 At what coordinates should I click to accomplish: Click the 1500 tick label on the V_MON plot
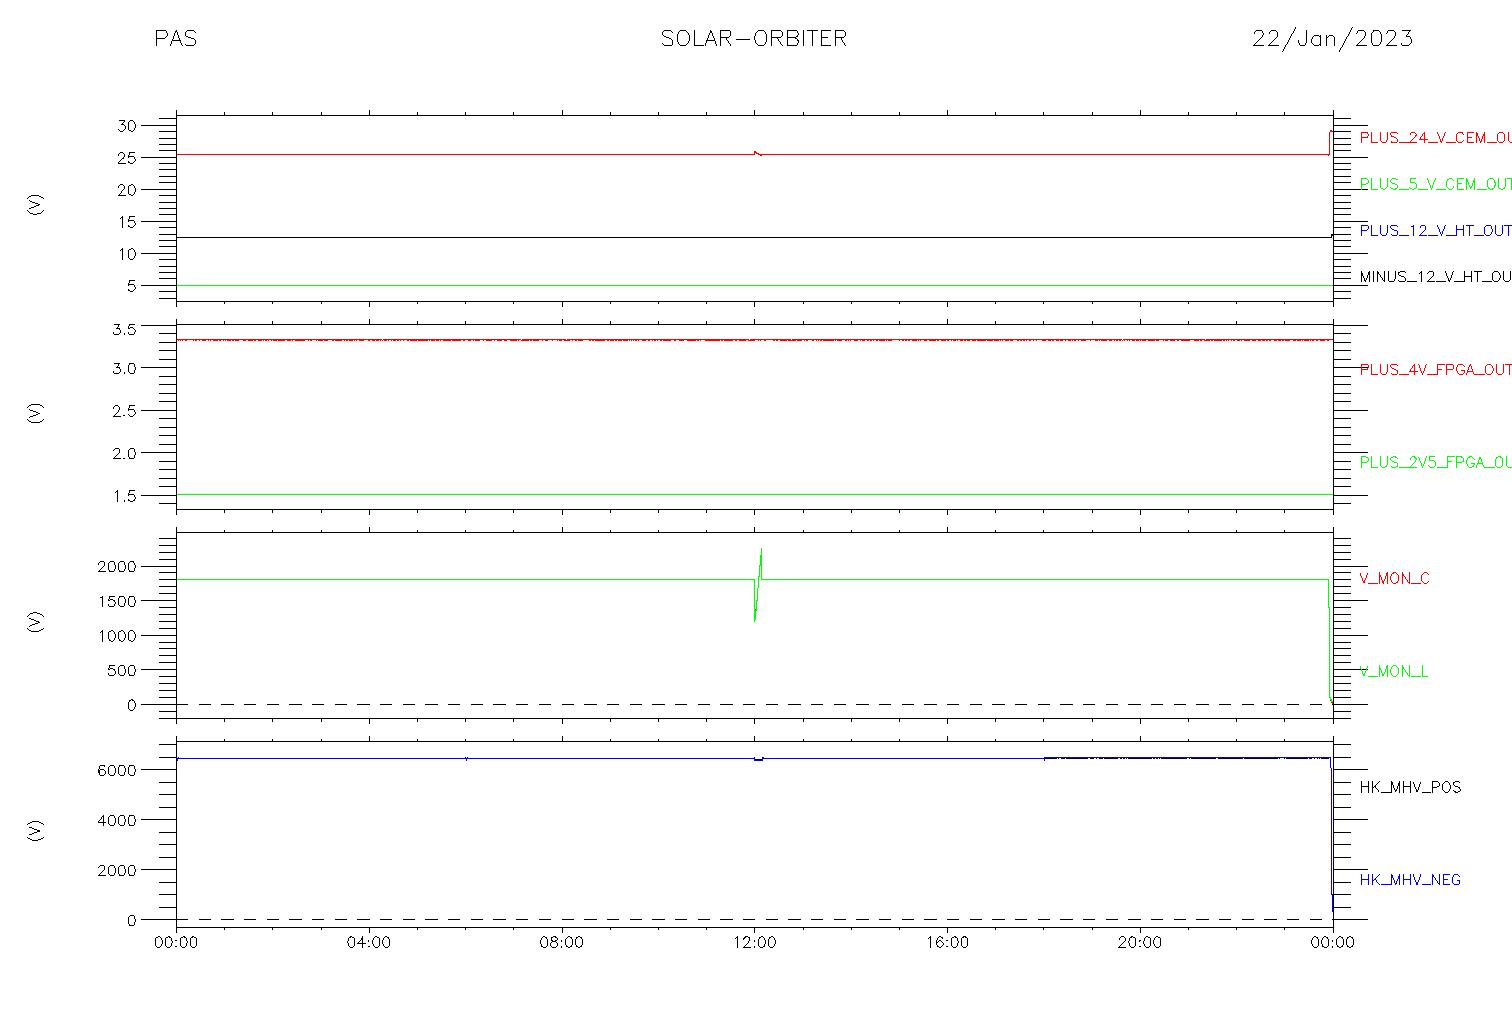pos(119,601)
